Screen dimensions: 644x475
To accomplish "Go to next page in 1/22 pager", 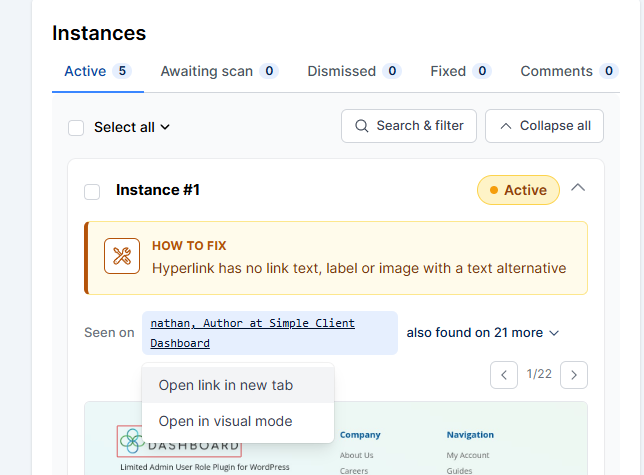I will click(x=574, y=375).
